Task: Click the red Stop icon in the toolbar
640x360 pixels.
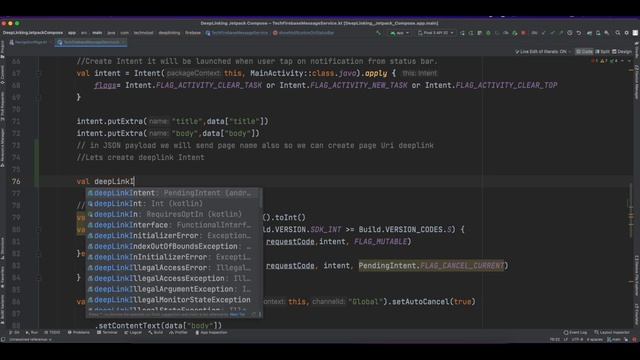Action: click(524, 33)
